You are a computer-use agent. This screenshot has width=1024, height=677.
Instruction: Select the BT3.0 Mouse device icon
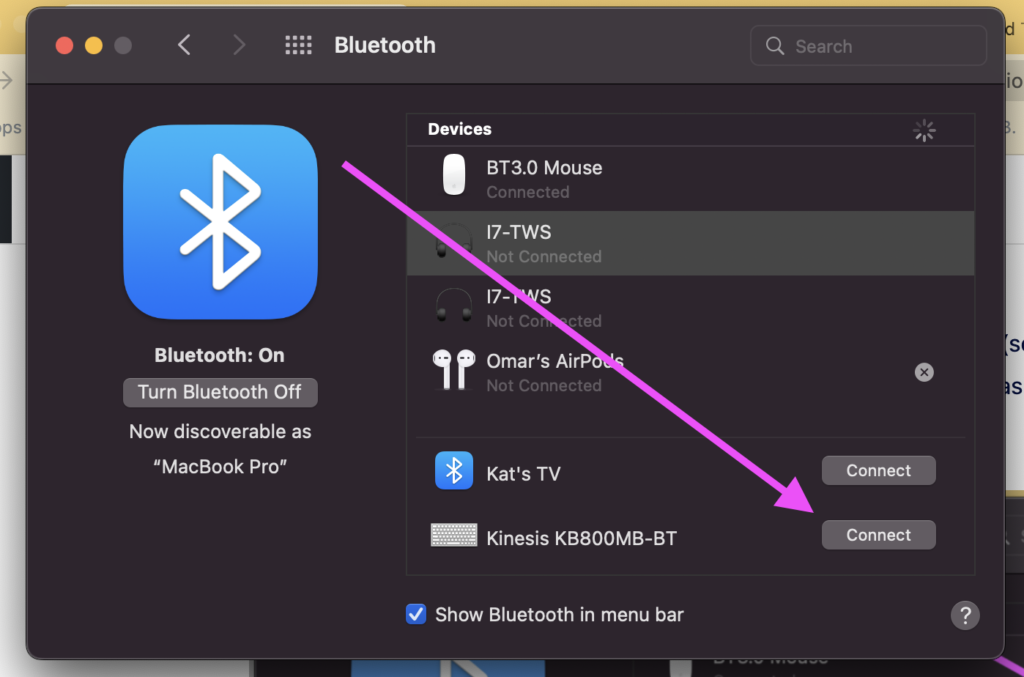tap(454, 176)
